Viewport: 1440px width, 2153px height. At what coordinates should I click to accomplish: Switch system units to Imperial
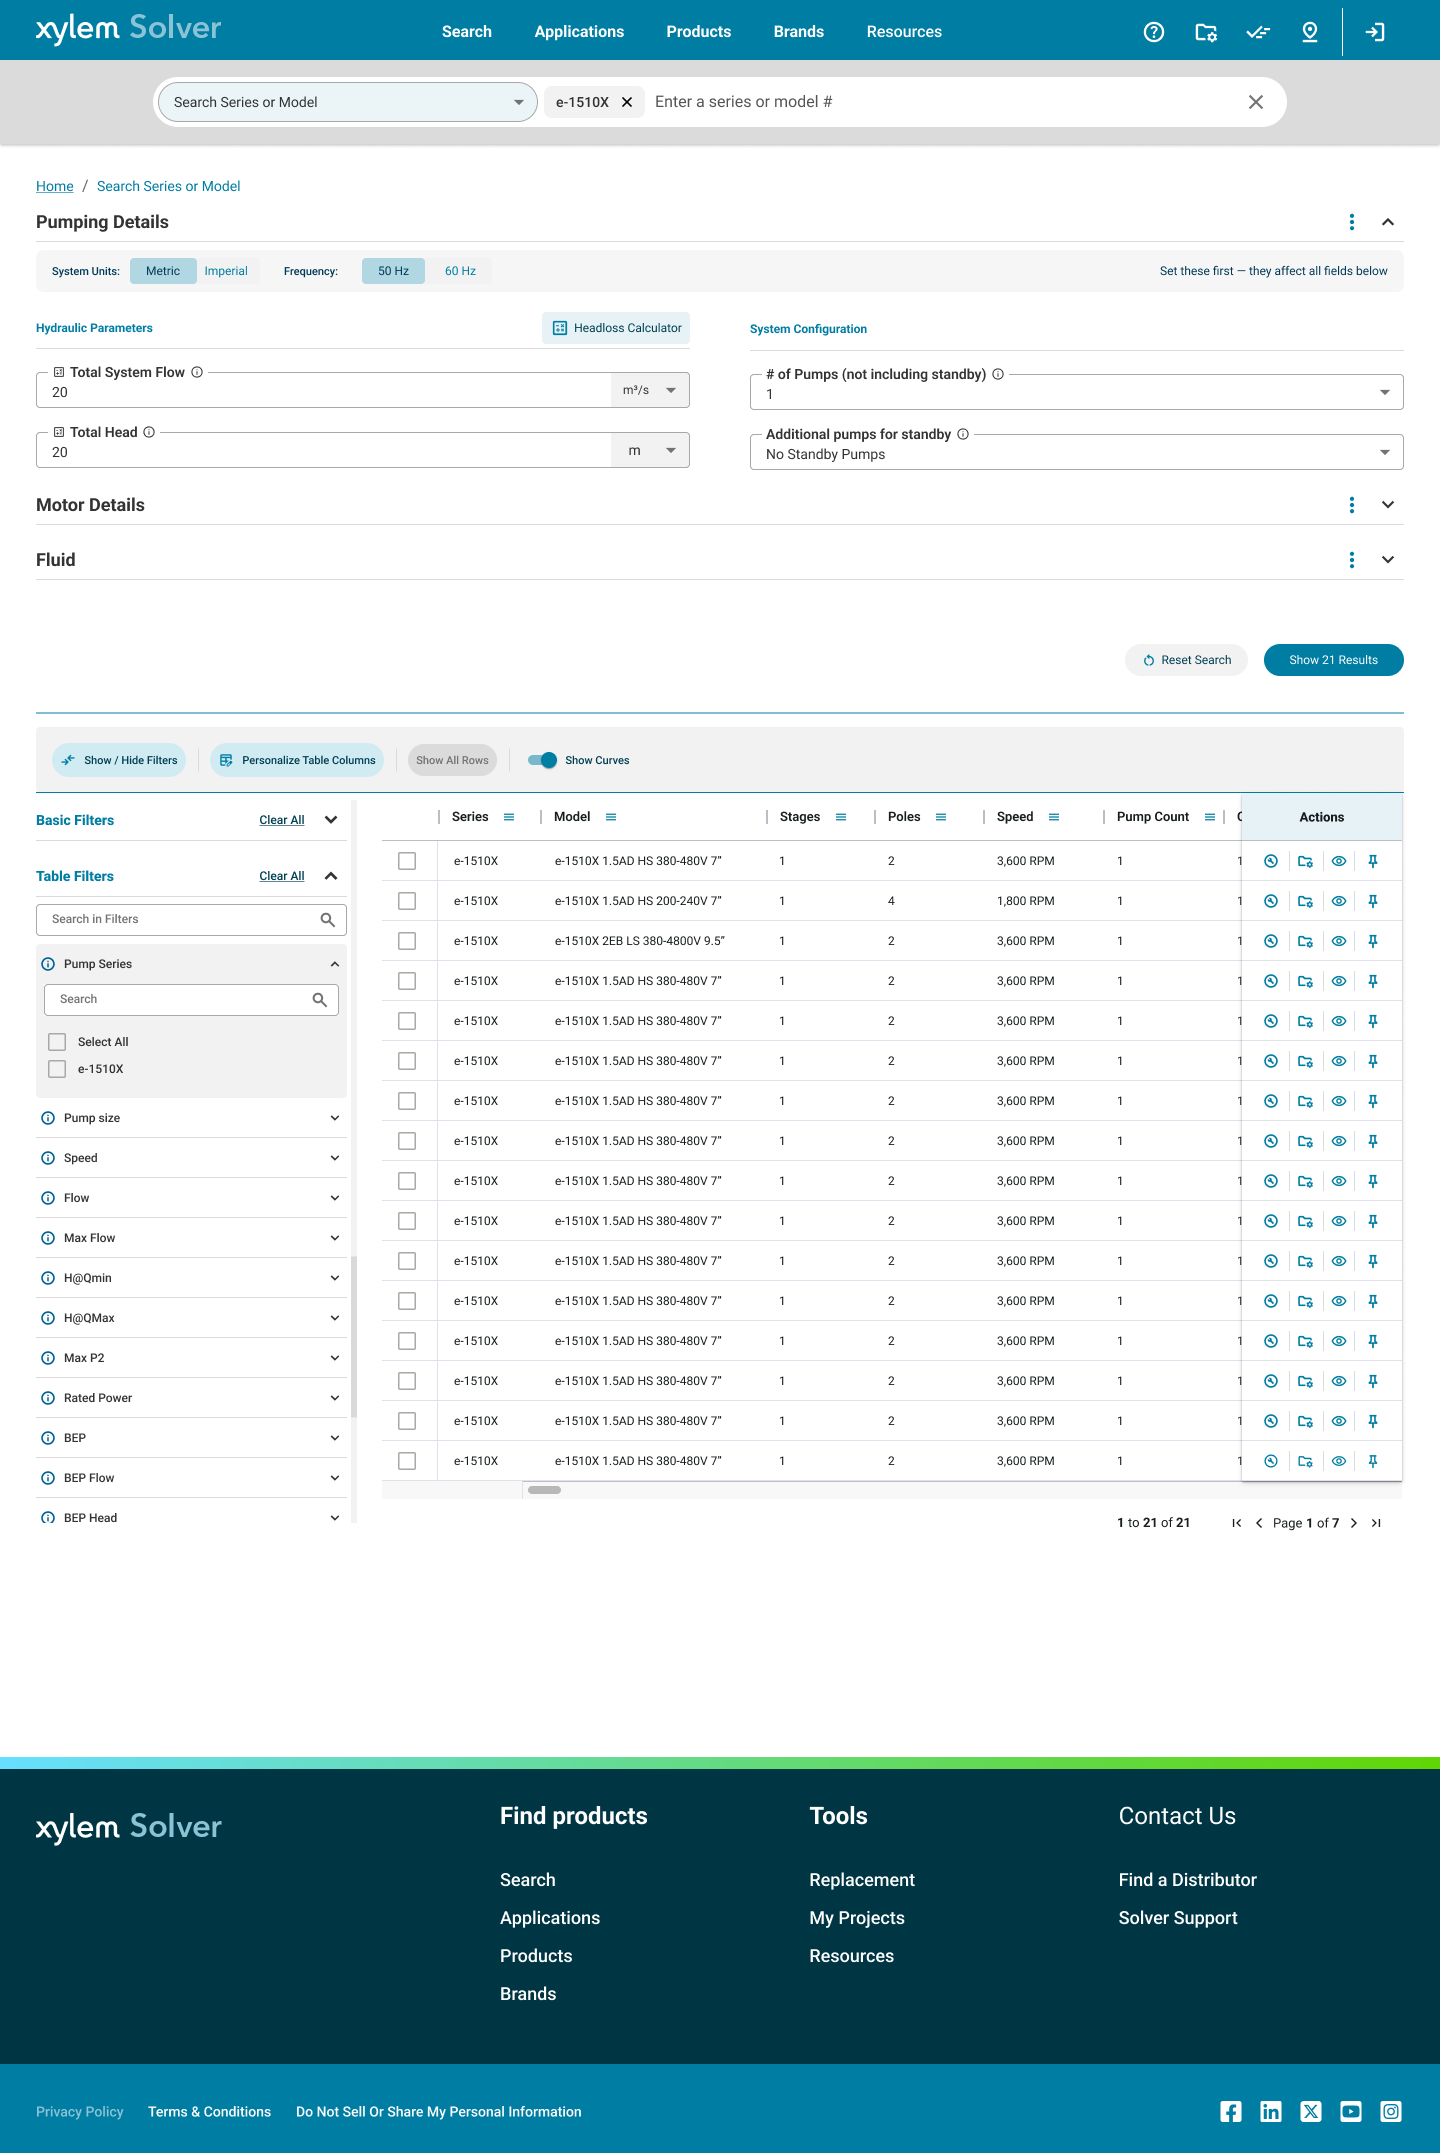point(226,271)
